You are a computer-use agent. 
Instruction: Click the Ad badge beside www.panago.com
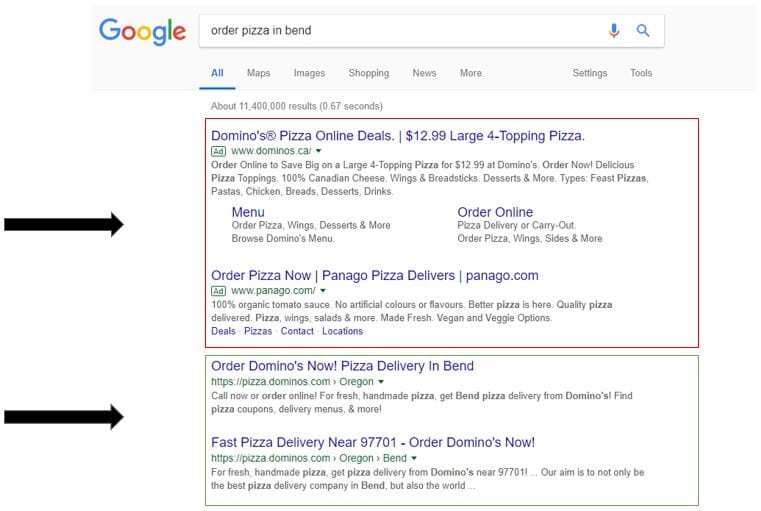tap(218, 291)
